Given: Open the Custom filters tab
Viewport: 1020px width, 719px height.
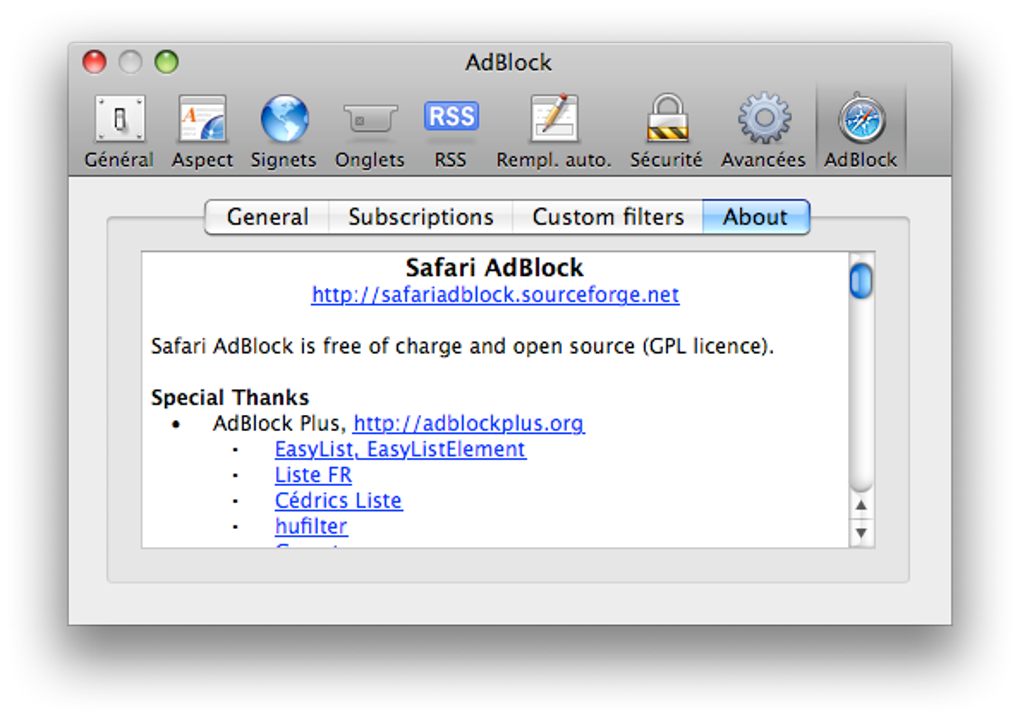Looking at the screenshot, I should tap(608, 217).
